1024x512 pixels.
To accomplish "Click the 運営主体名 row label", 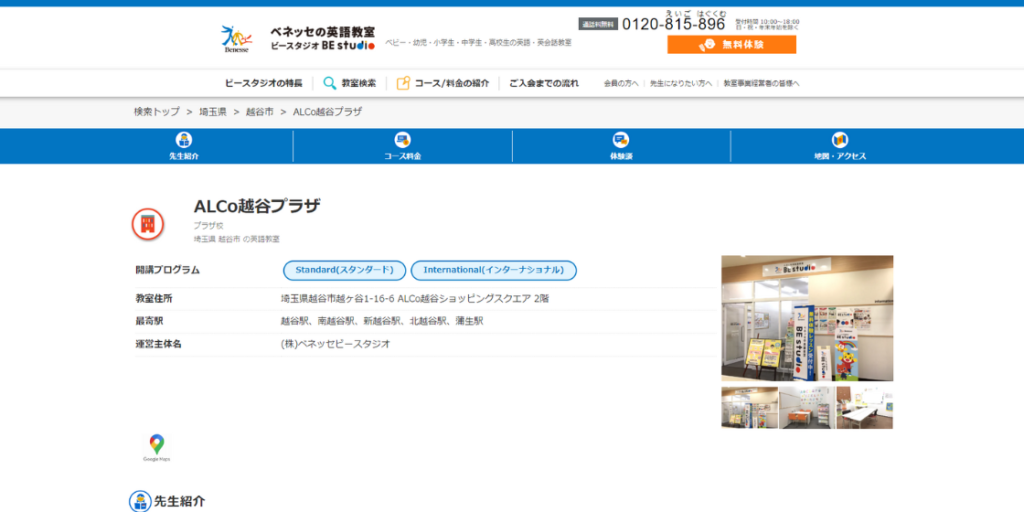I will pyautogui.click(x=159, y=344).
